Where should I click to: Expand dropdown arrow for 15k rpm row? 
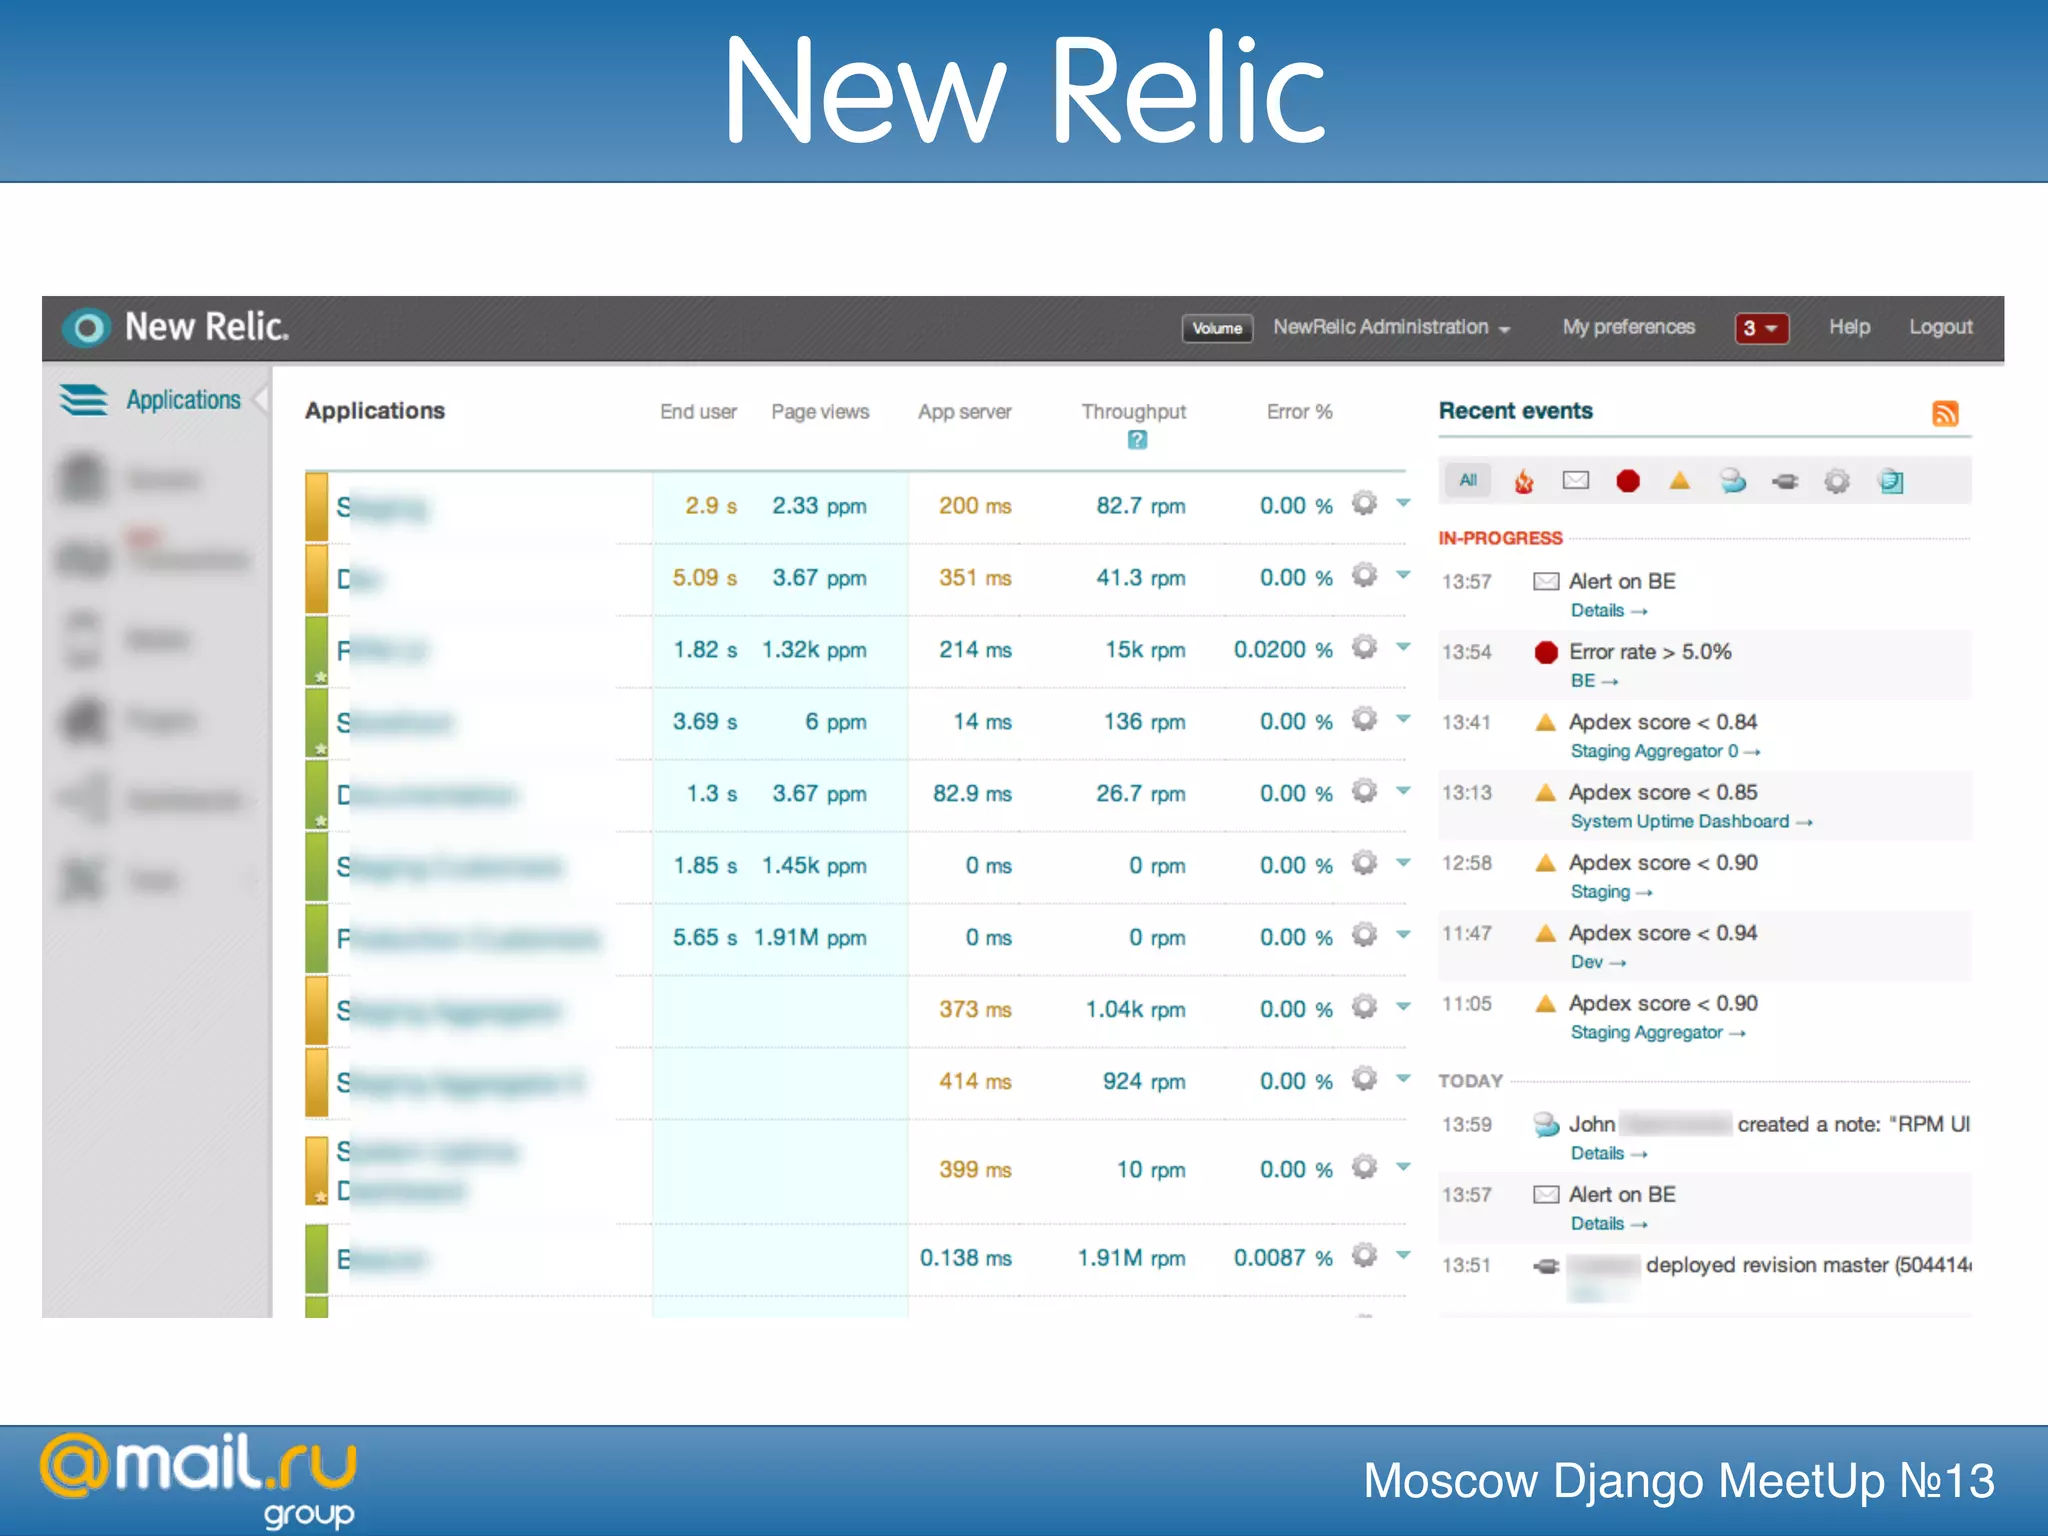coord(1403,647)
